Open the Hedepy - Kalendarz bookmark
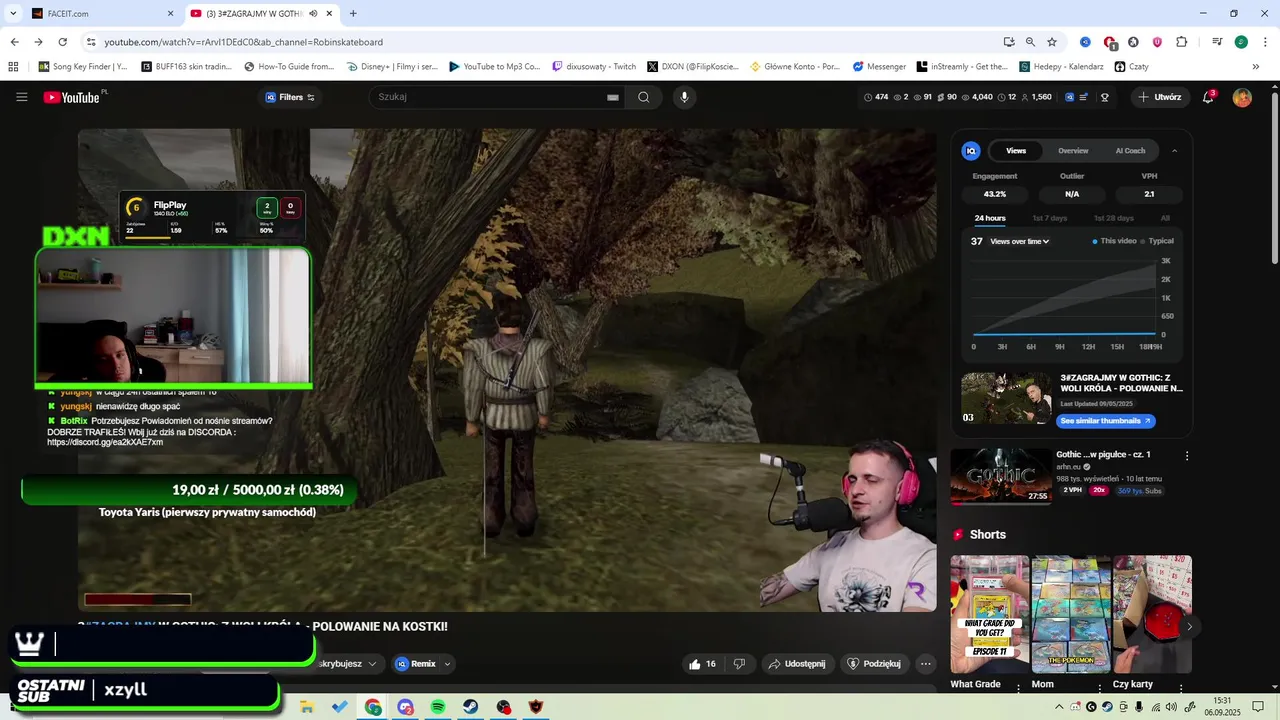 [1061, 67]
